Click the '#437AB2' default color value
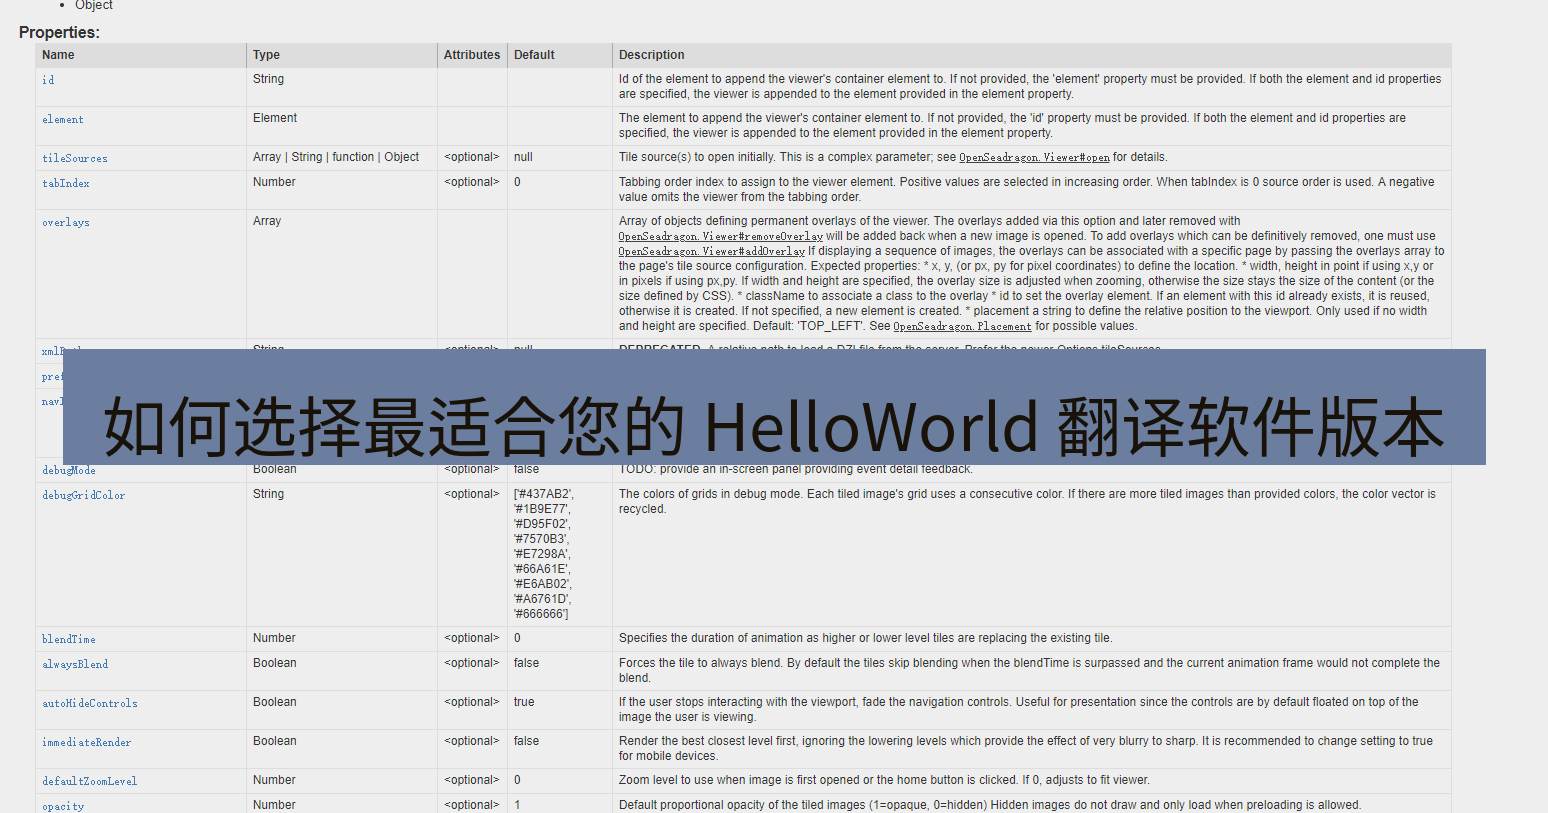The width and height of the screenshot is (1548, 813). tap(544, 494)
